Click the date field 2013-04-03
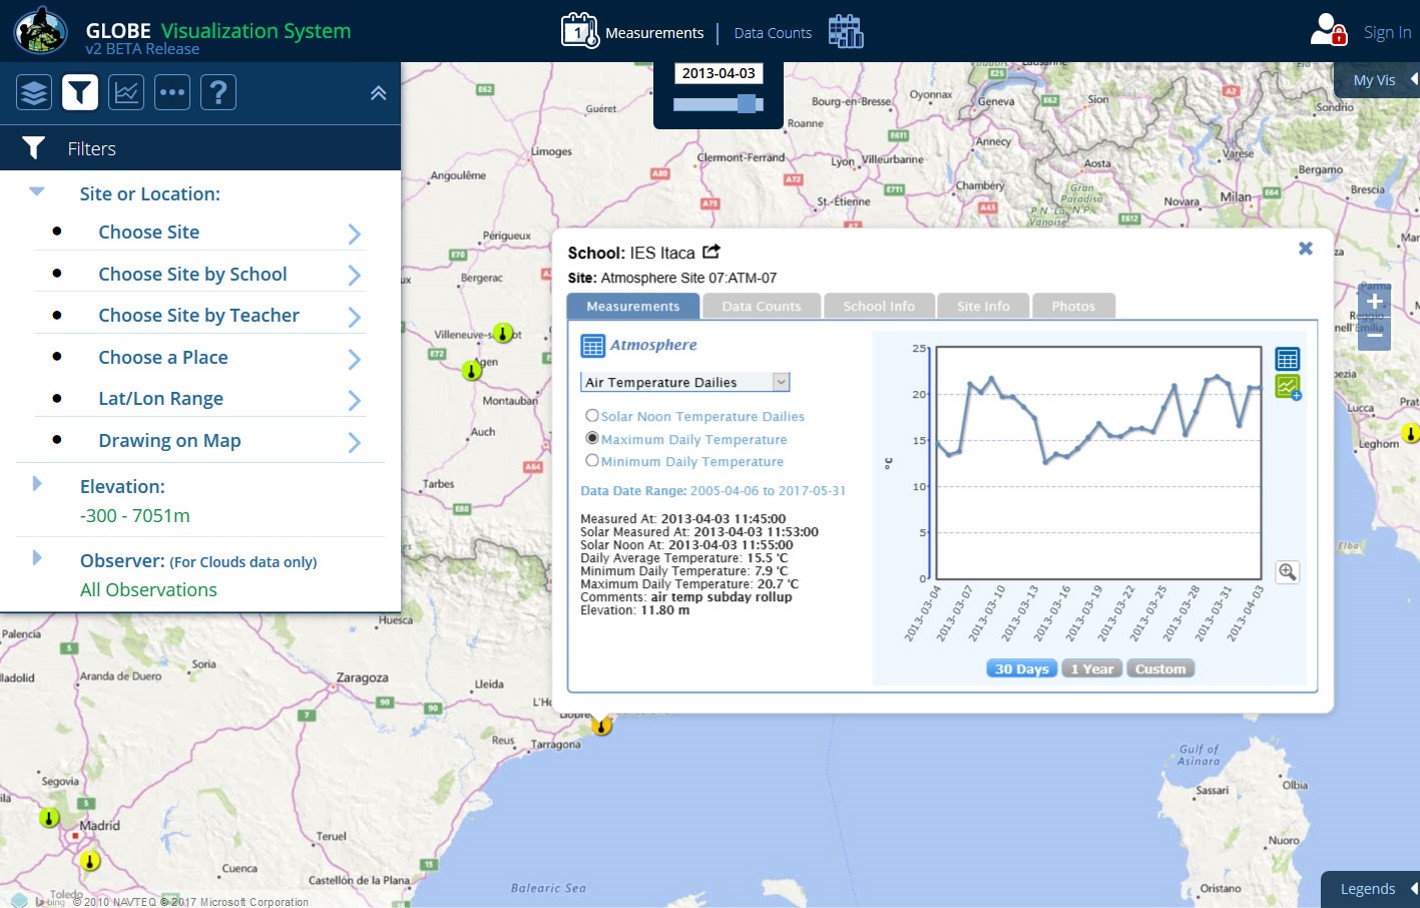The image size is (1420, 908). [x=718, y=73]
